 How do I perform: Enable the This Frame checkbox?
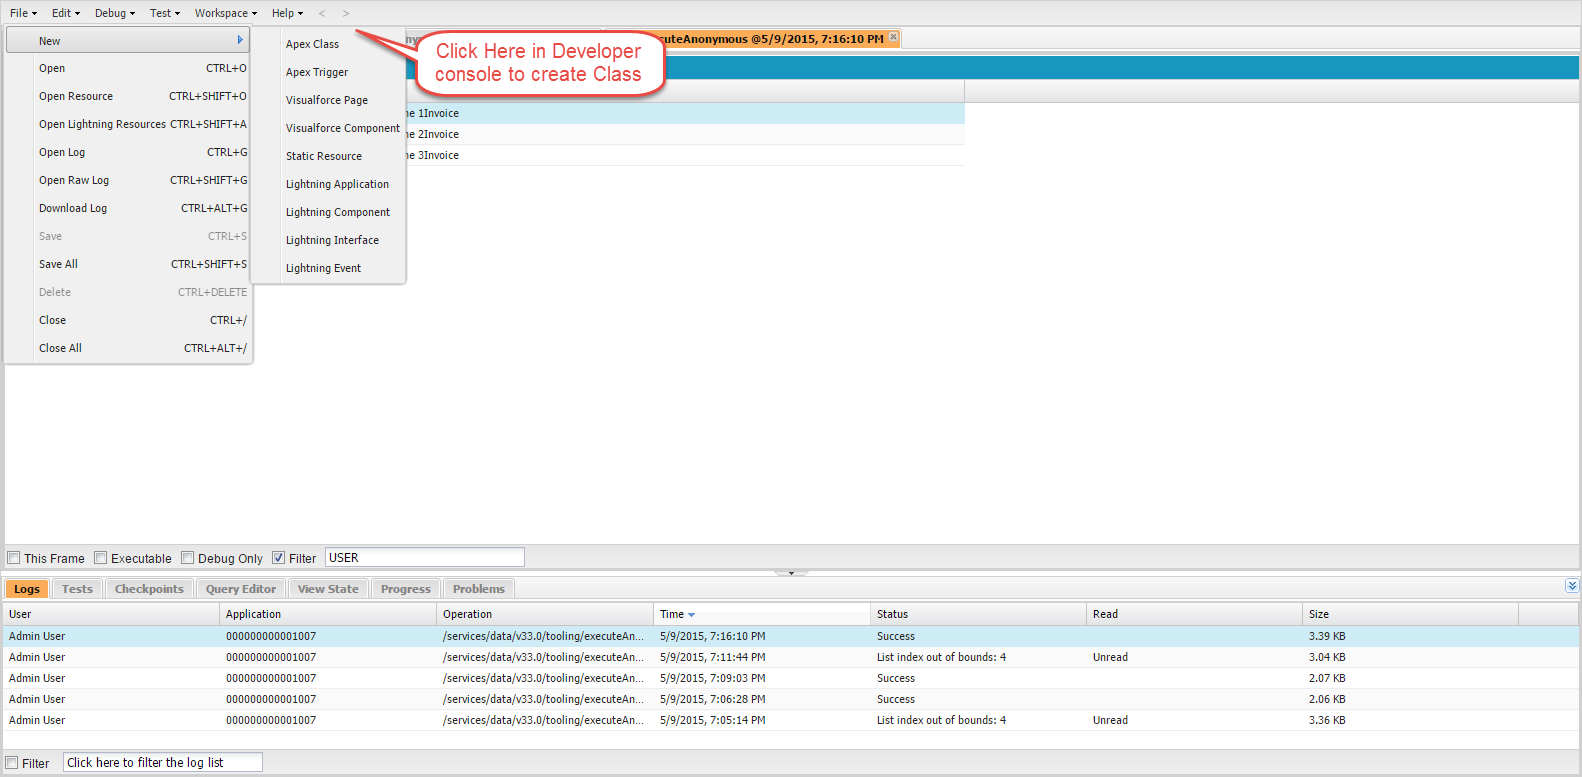[14, 558]
